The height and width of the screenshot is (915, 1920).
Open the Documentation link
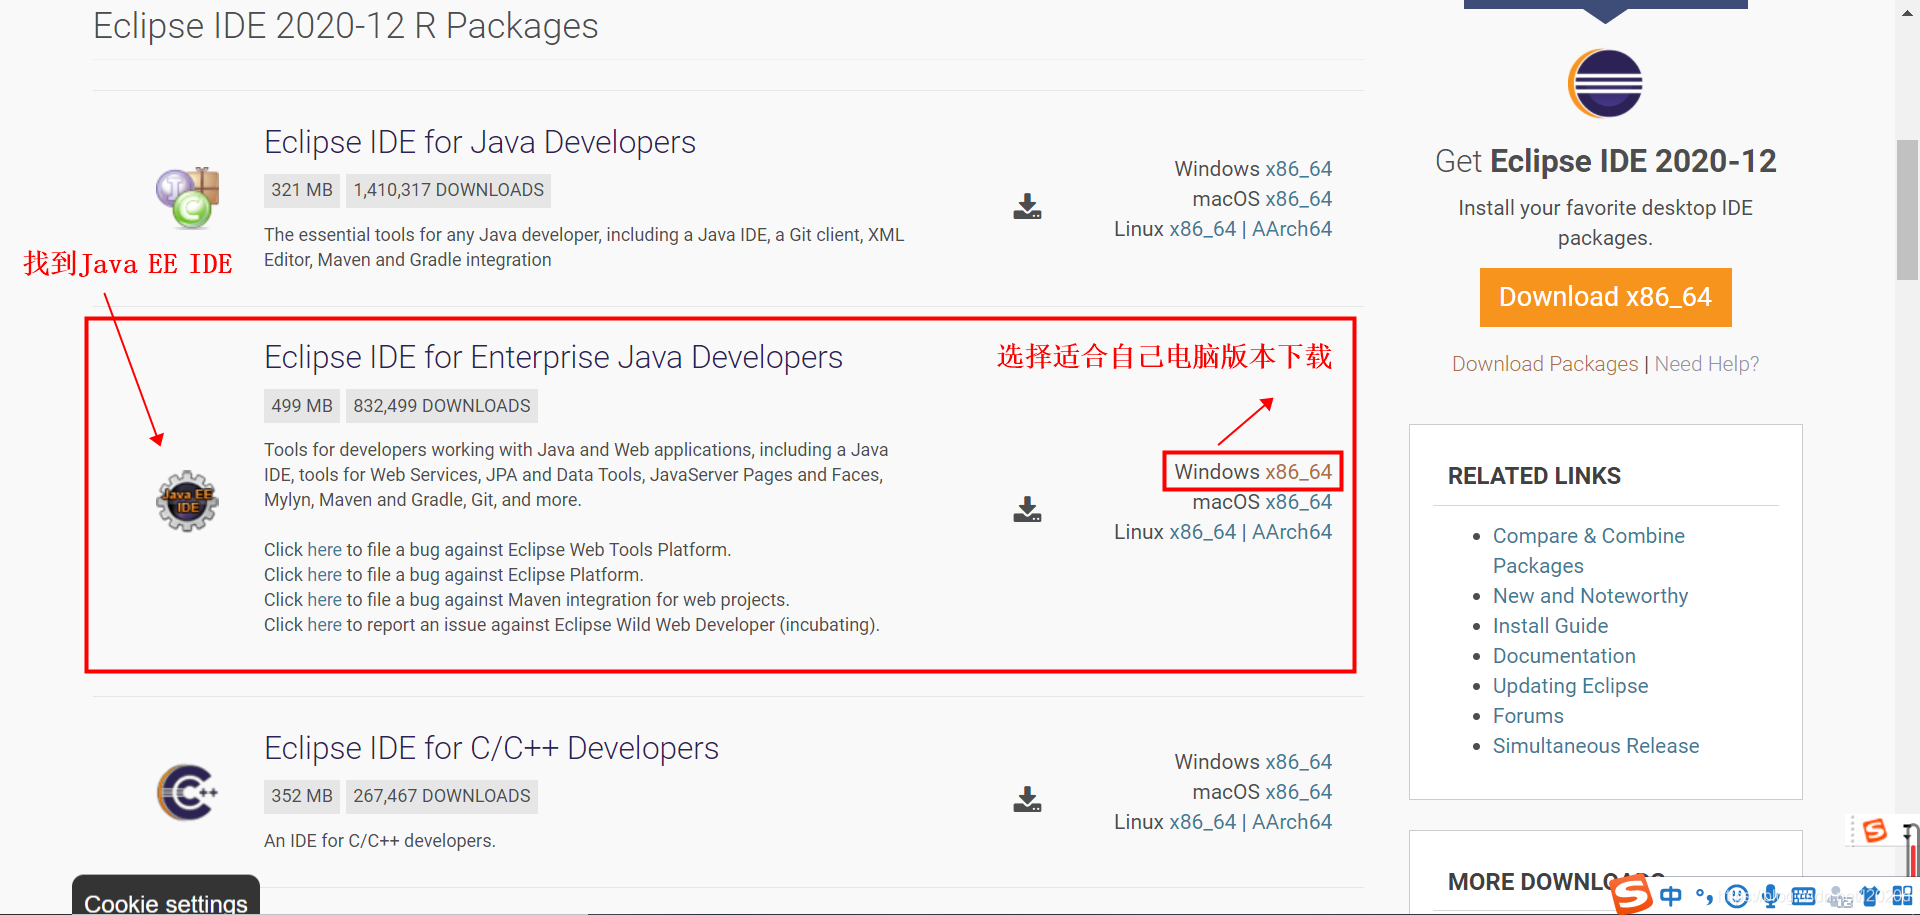click(x=1564, y=656)
